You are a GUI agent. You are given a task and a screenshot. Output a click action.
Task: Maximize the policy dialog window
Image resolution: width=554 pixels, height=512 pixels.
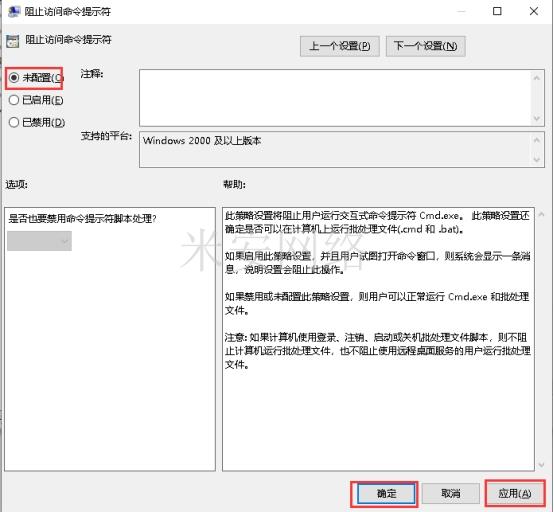coord(497,11)
